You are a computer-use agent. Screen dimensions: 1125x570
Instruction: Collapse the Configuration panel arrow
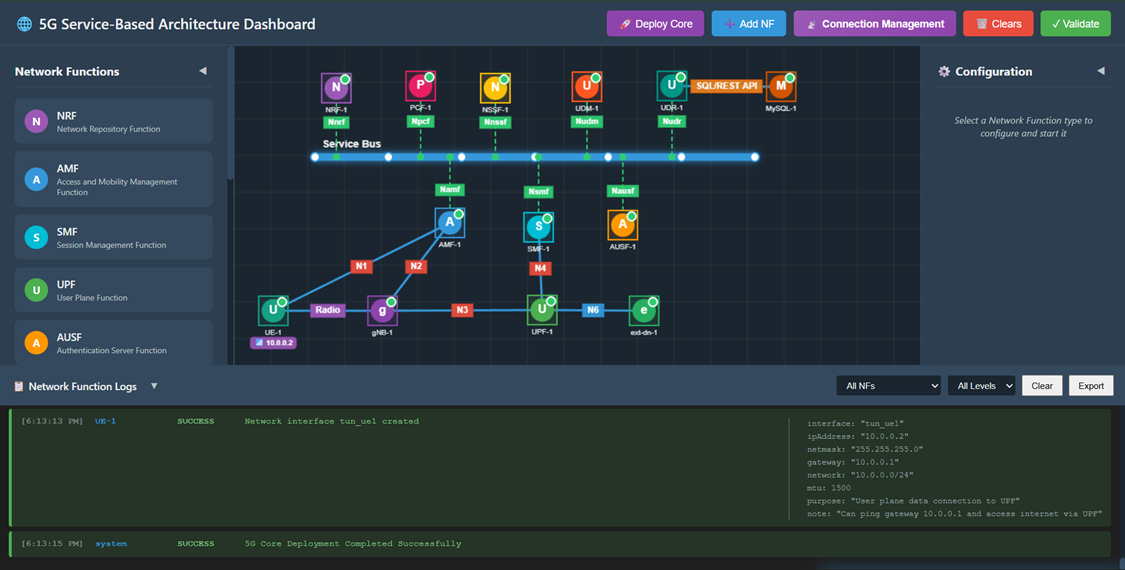(x=1101, y=71)
